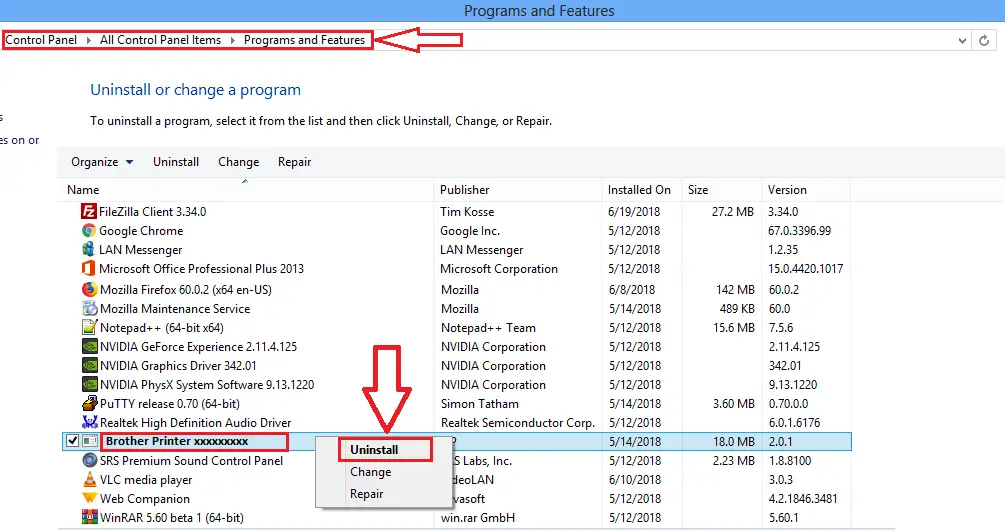
Task: Go to All Control Panel Items breadcrumb
Action: point(160,40)
